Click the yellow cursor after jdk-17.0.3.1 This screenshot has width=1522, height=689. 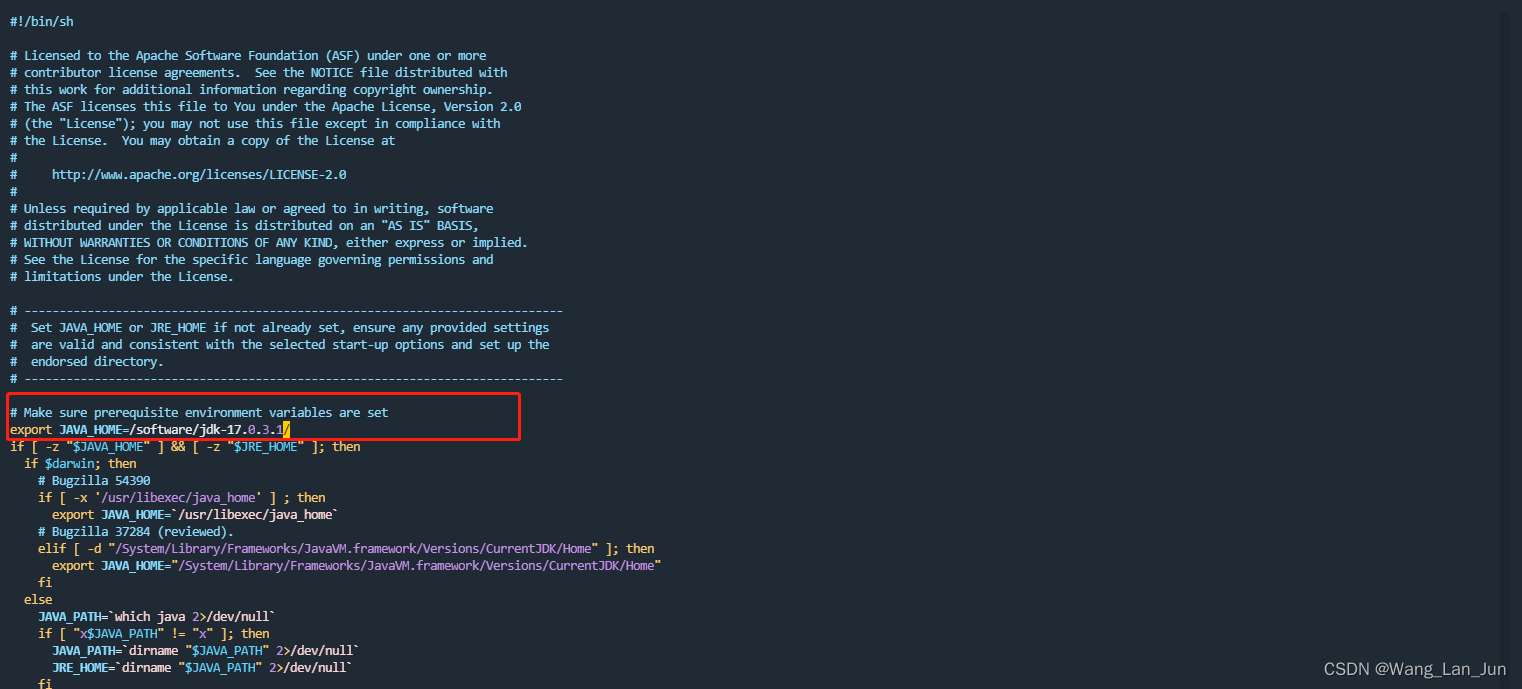coord(286,429)
